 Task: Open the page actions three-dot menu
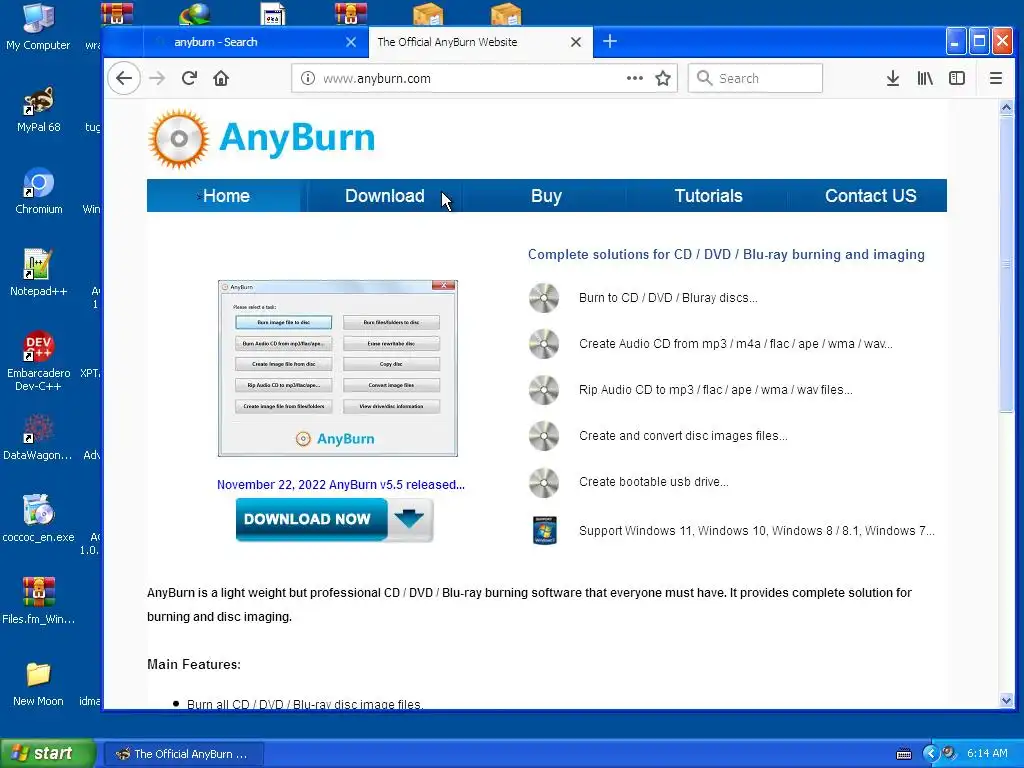pyautogui.click(x=635, y=78)
